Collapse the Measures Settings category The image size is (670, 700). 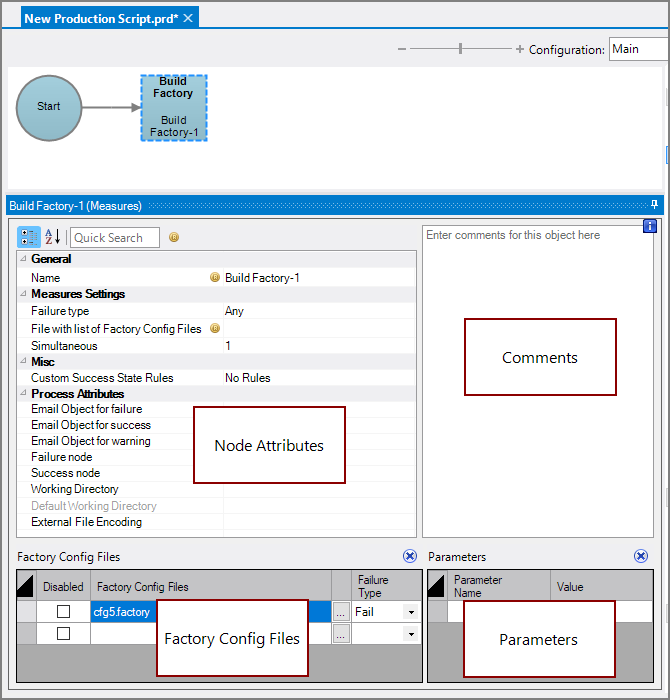[23, 294]
